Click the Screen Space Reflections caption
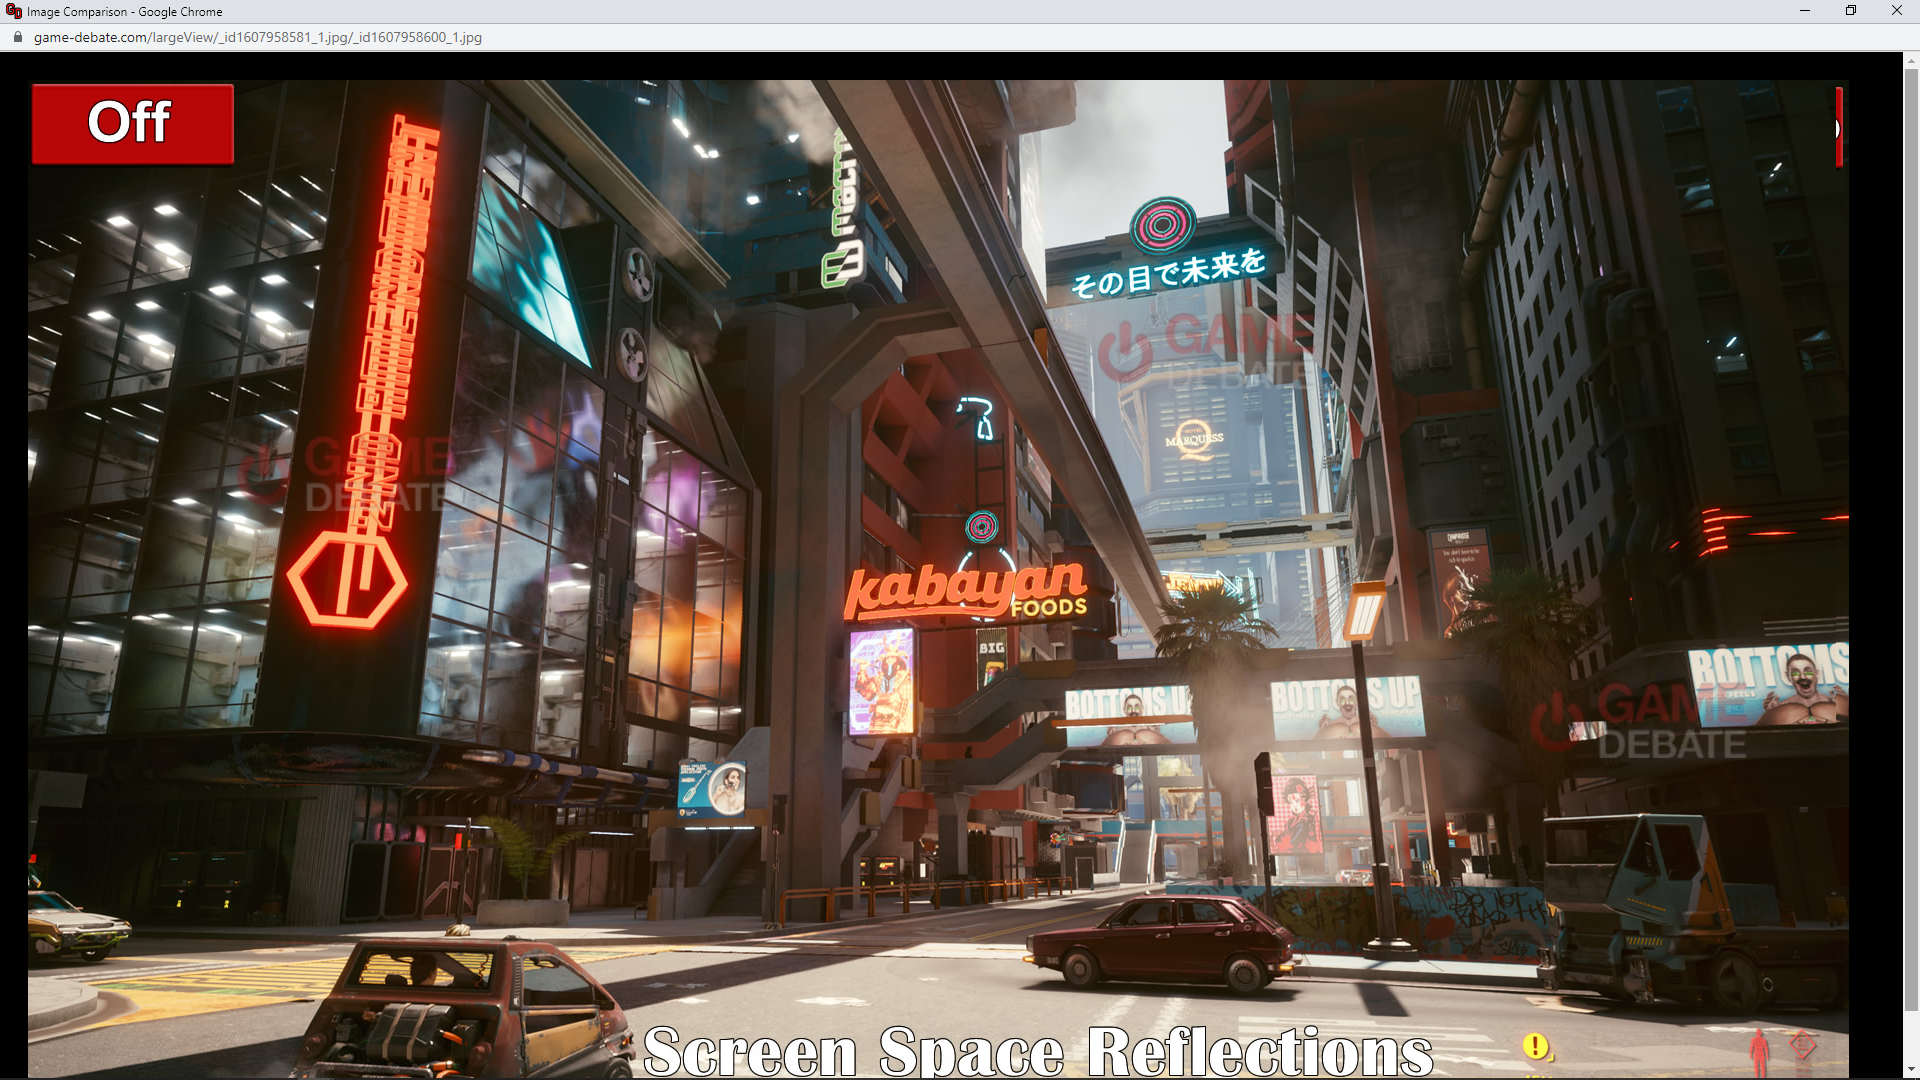 (x=1037, y=1050)
